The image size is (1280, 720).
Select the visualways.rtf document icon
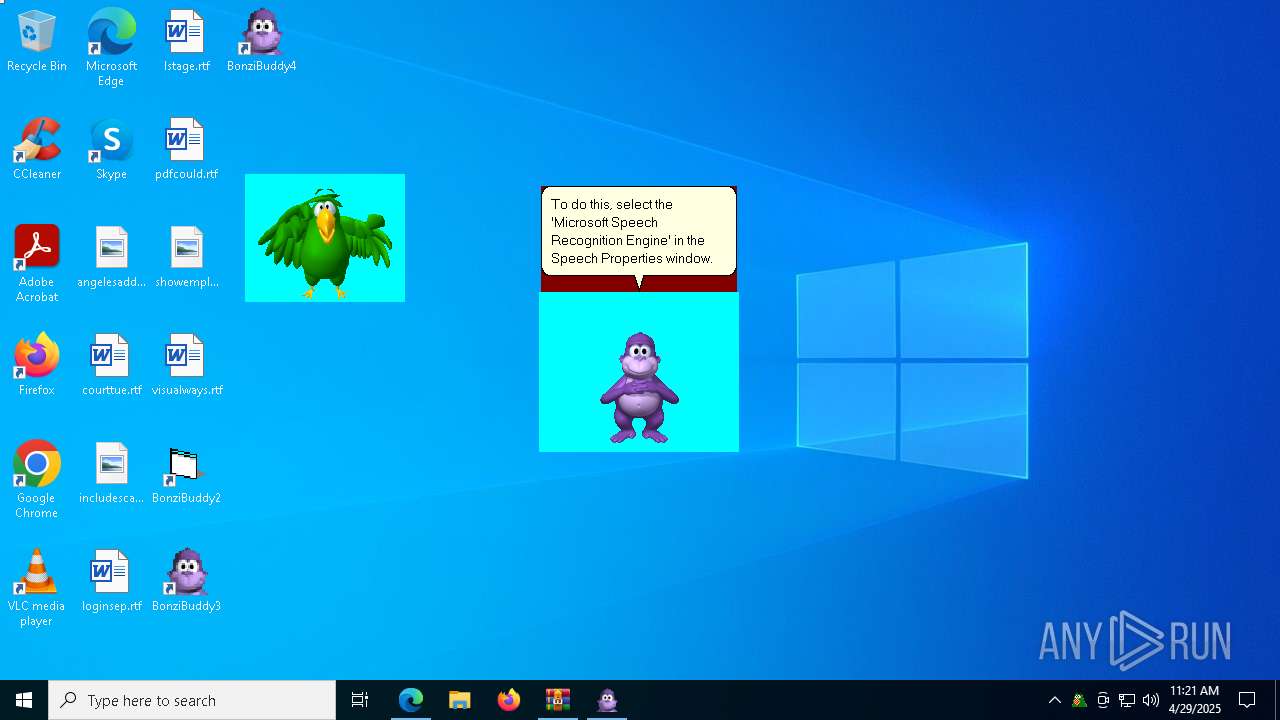186,366
